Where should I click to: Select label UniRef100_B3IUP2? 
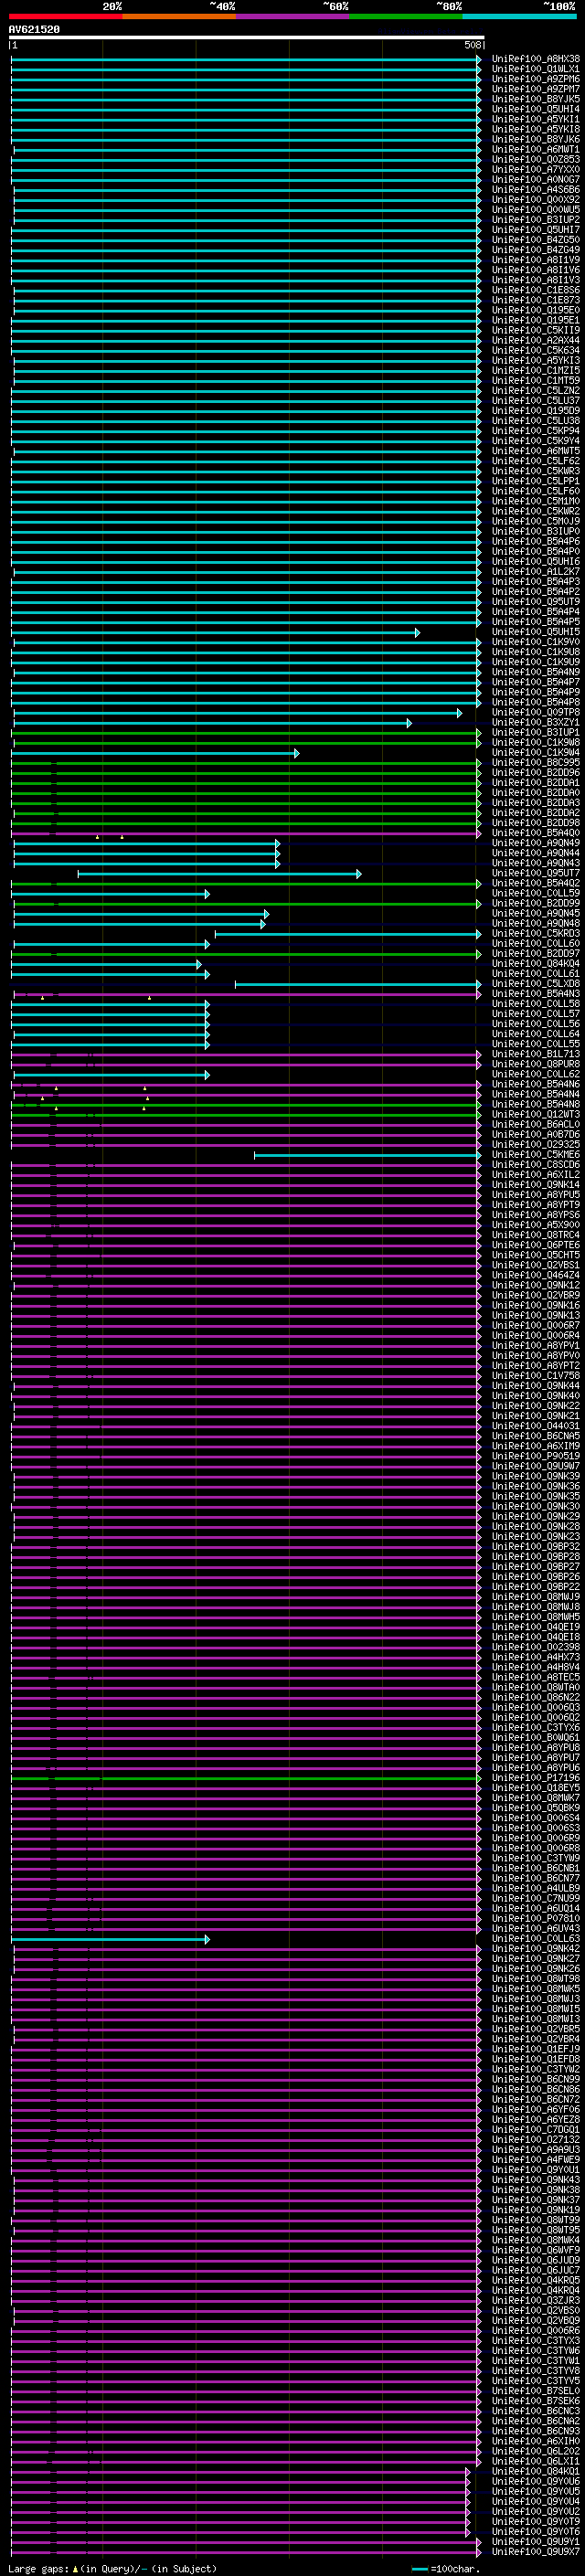535,220
